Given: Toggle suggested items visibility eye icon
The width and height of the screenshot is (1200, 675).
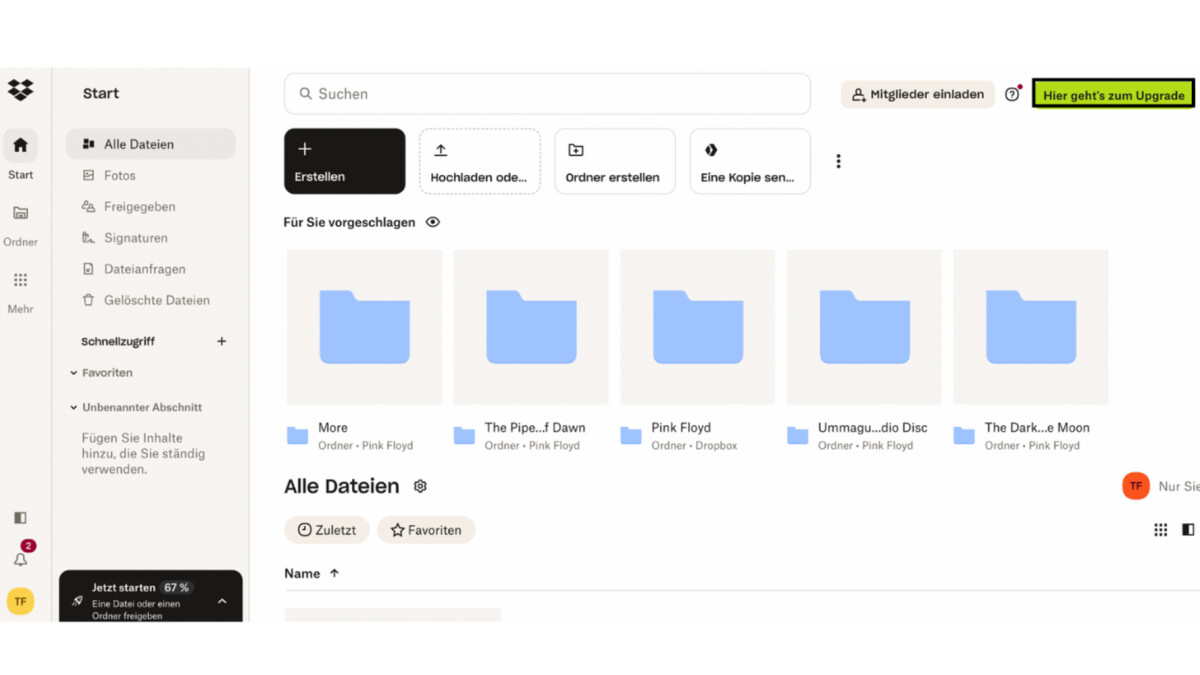Looking at the screenshot, I should pyautogui.click(x=433, y=222).
